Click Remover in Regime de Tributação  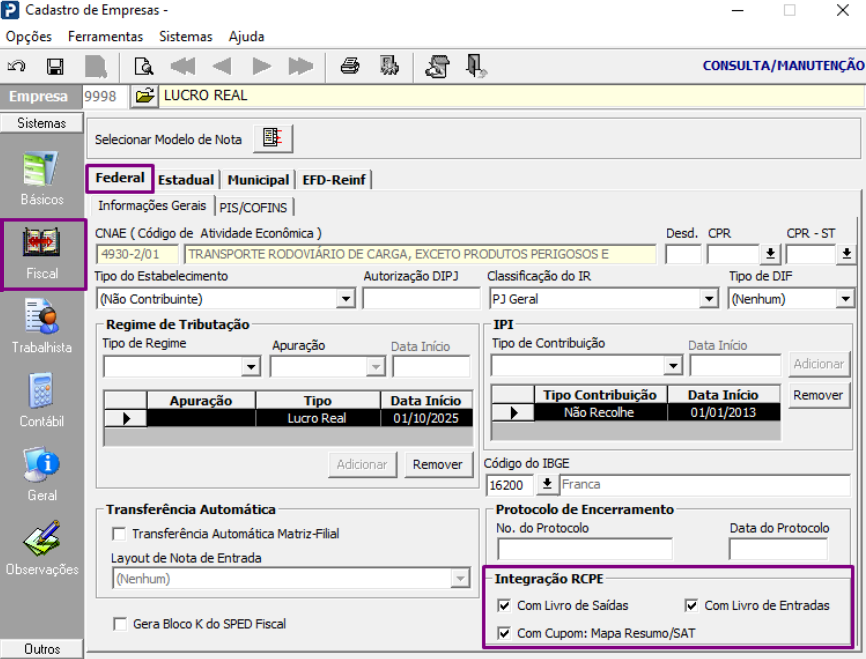coord(437,465)
